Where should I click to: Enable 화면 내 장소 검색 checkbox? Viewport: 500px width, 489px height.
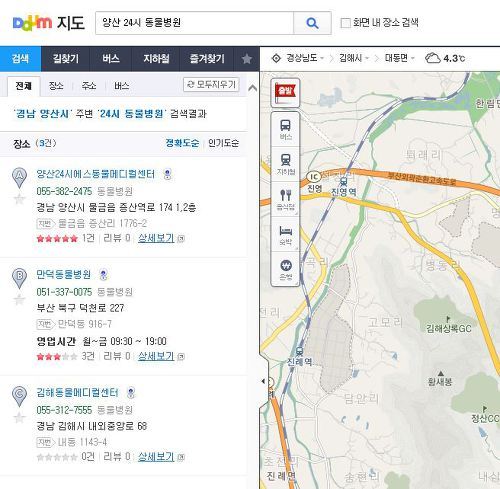[x=346, y=23]
